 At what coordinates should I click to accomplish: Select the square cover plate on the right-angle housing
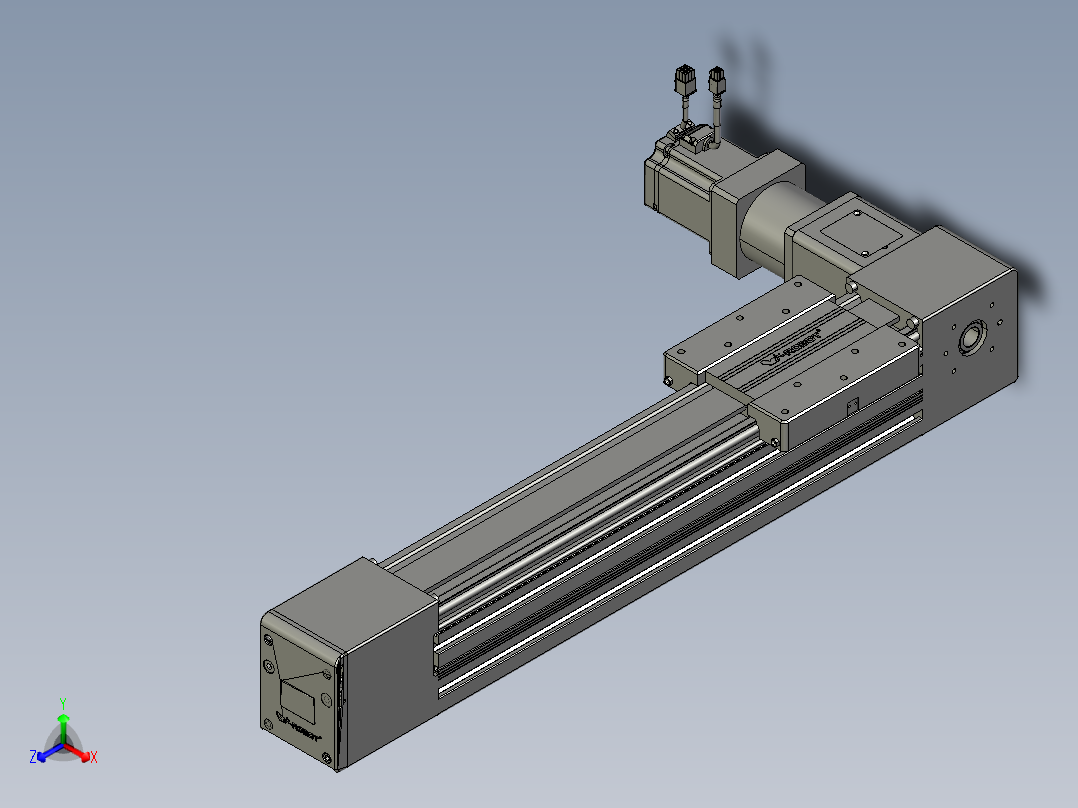(x=862, y=232)
